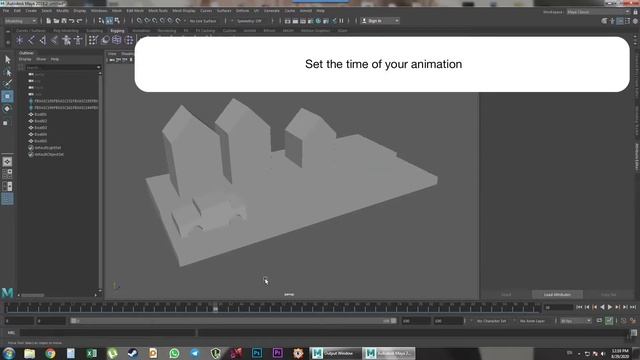Open the 30 fps frame rate dropdown
The width and height of the screenshot is (640, 360).
576,321
